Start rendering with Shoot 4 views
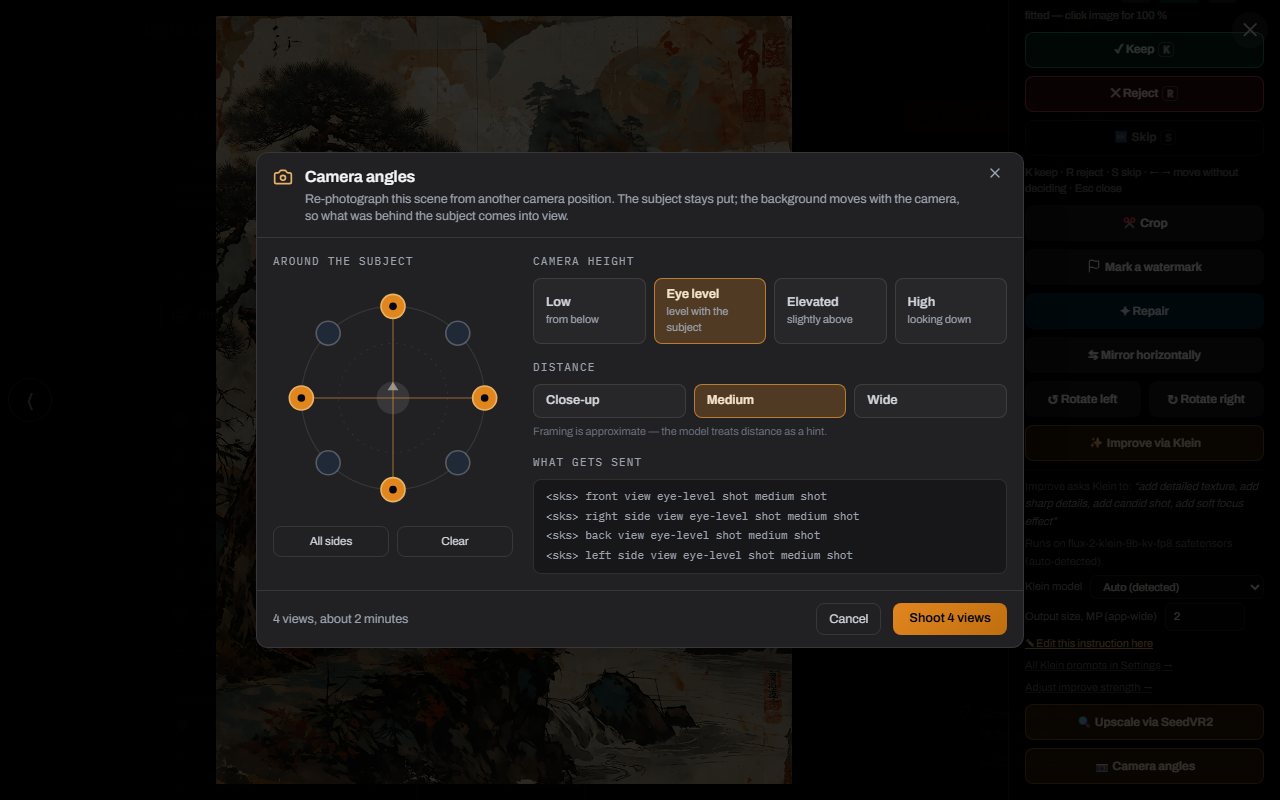 tap(950, 619)
